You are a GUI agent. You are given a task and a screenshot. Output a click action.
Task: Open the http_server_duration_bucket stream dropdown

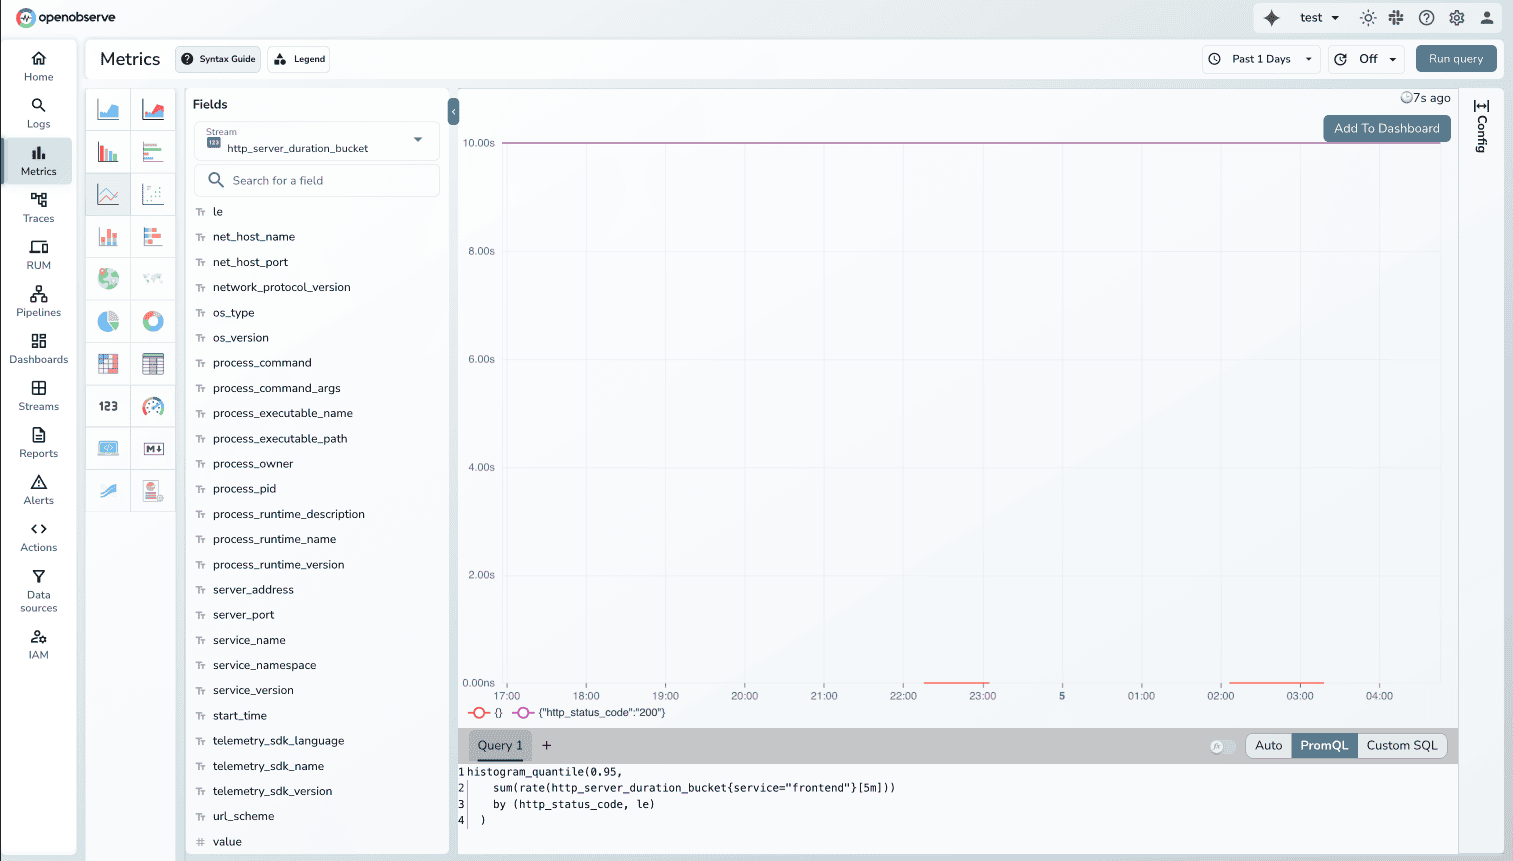pos(316,140)
